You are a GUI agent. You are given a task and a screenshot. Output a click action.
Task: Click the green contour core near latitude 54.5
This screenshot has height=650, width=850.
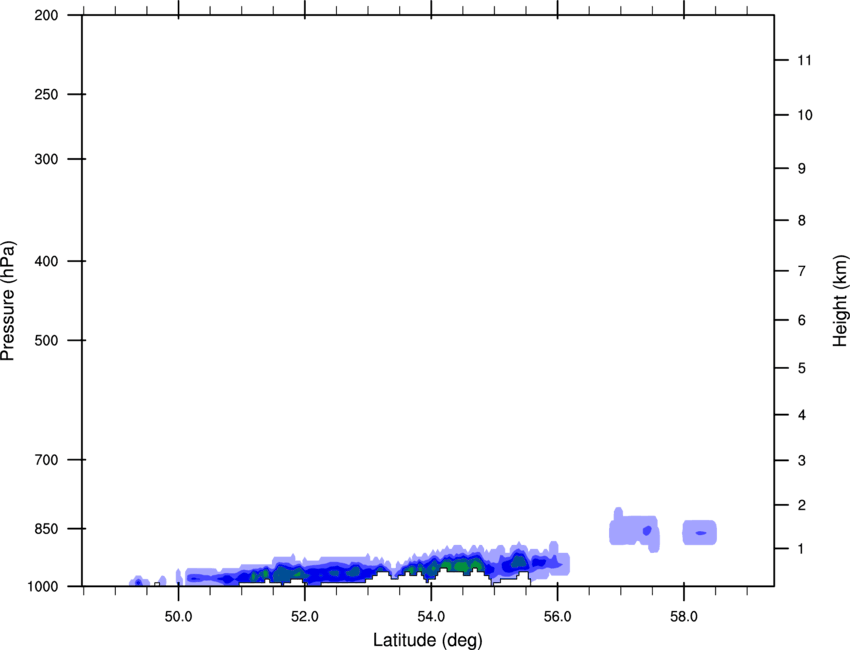461,564
